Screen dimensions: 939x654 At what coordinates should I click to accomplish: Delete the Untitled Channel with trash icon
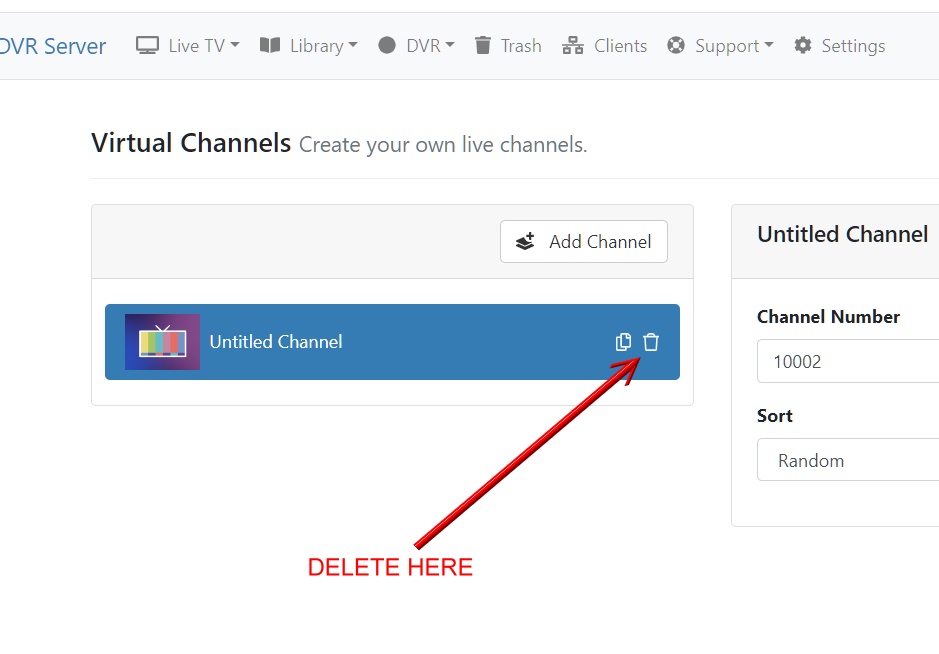pyautogui.click(x=651, y=342)
